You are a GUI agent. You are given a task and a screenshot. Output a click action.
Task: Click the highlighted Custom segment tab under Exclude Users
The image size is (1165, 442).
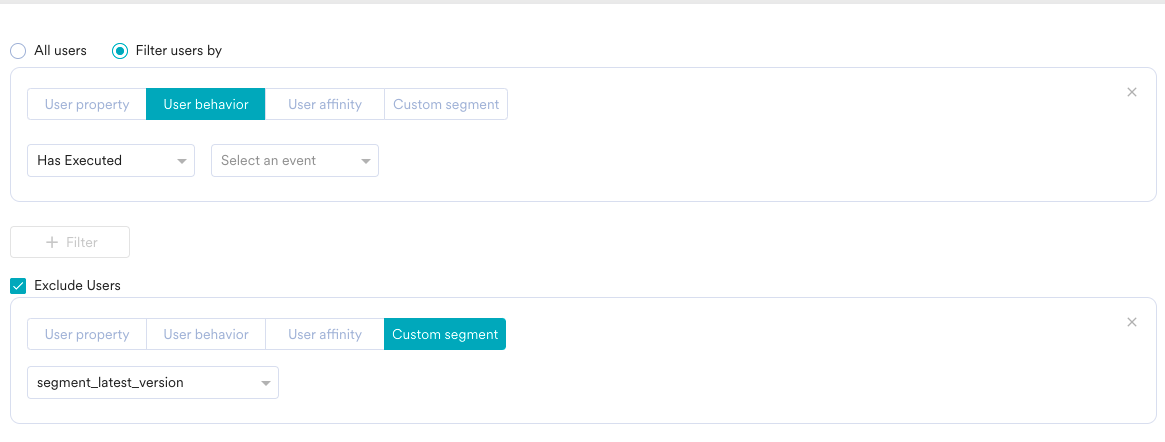coord(445,334)
